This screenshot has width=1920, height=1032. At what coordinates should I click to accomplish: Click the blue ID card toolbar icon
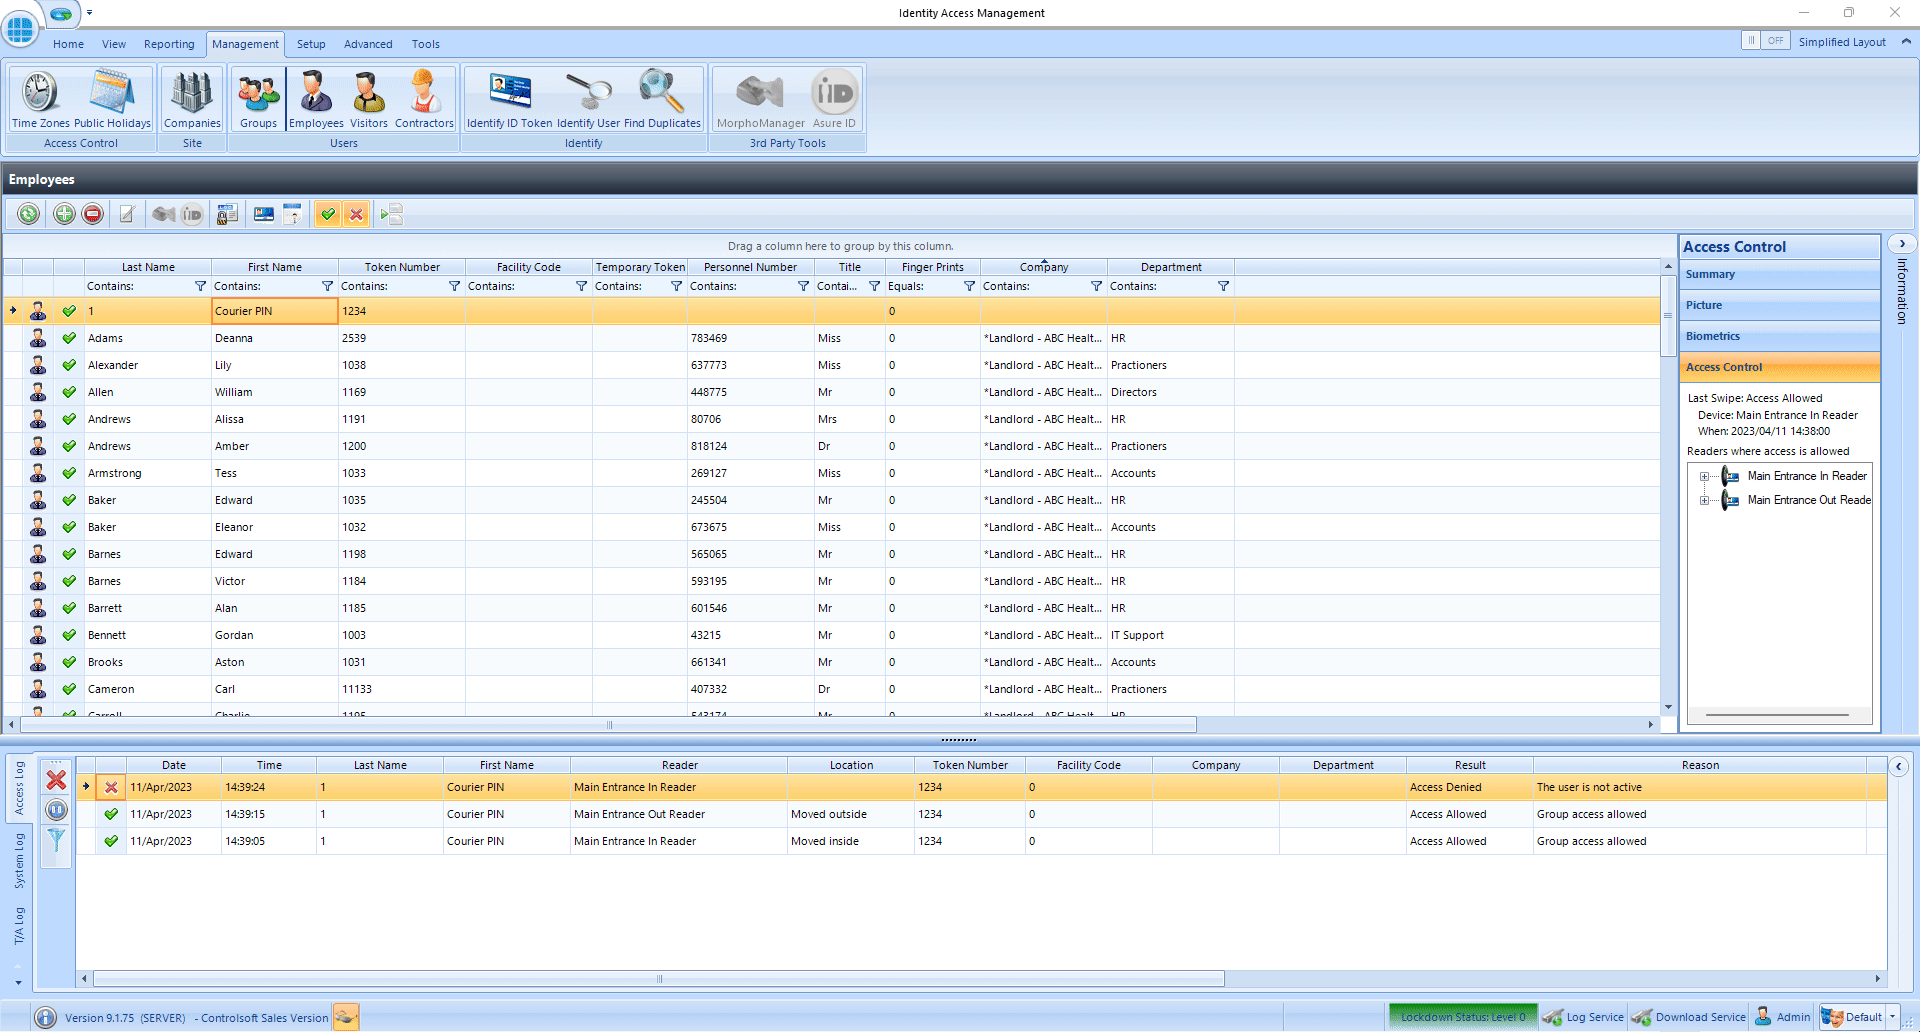264,214
